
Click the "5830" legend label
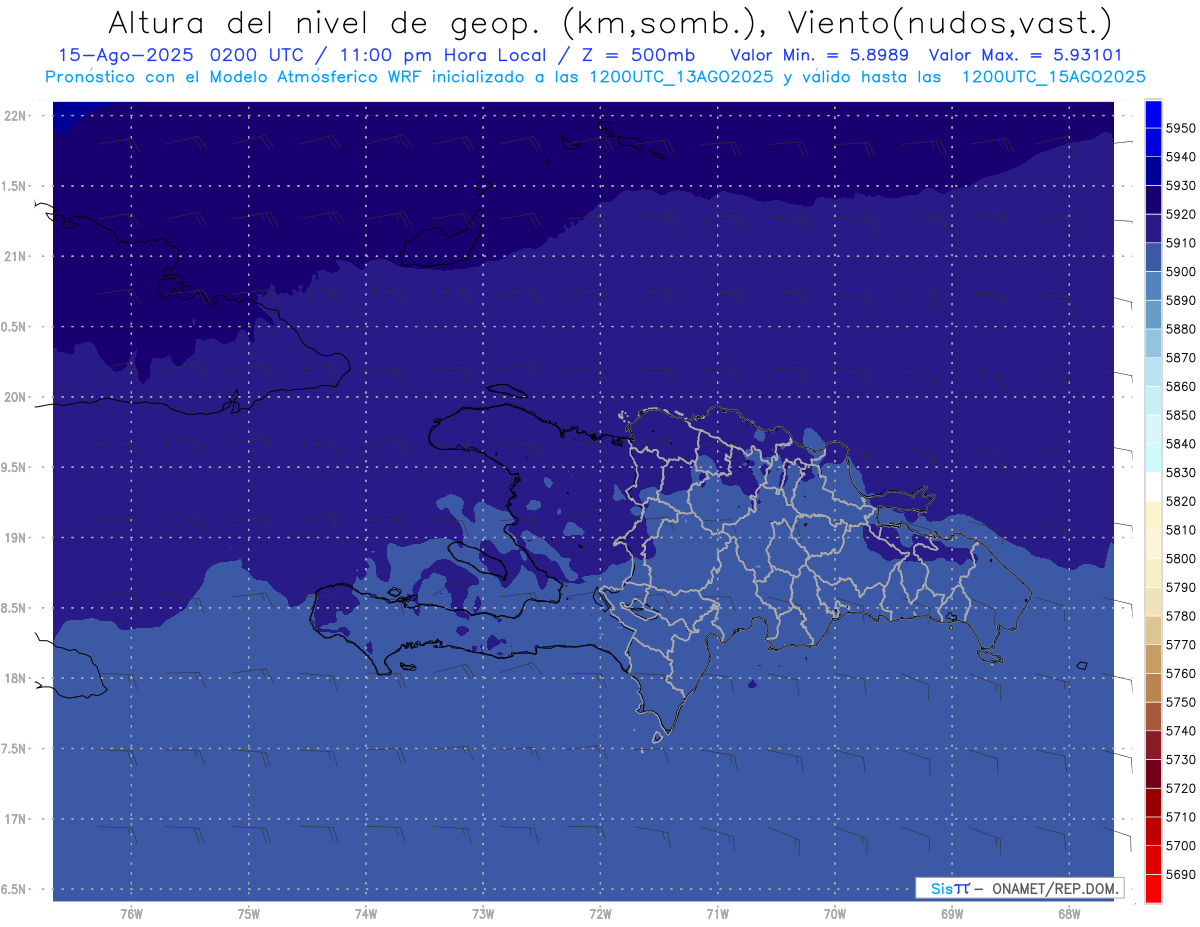1180,473
